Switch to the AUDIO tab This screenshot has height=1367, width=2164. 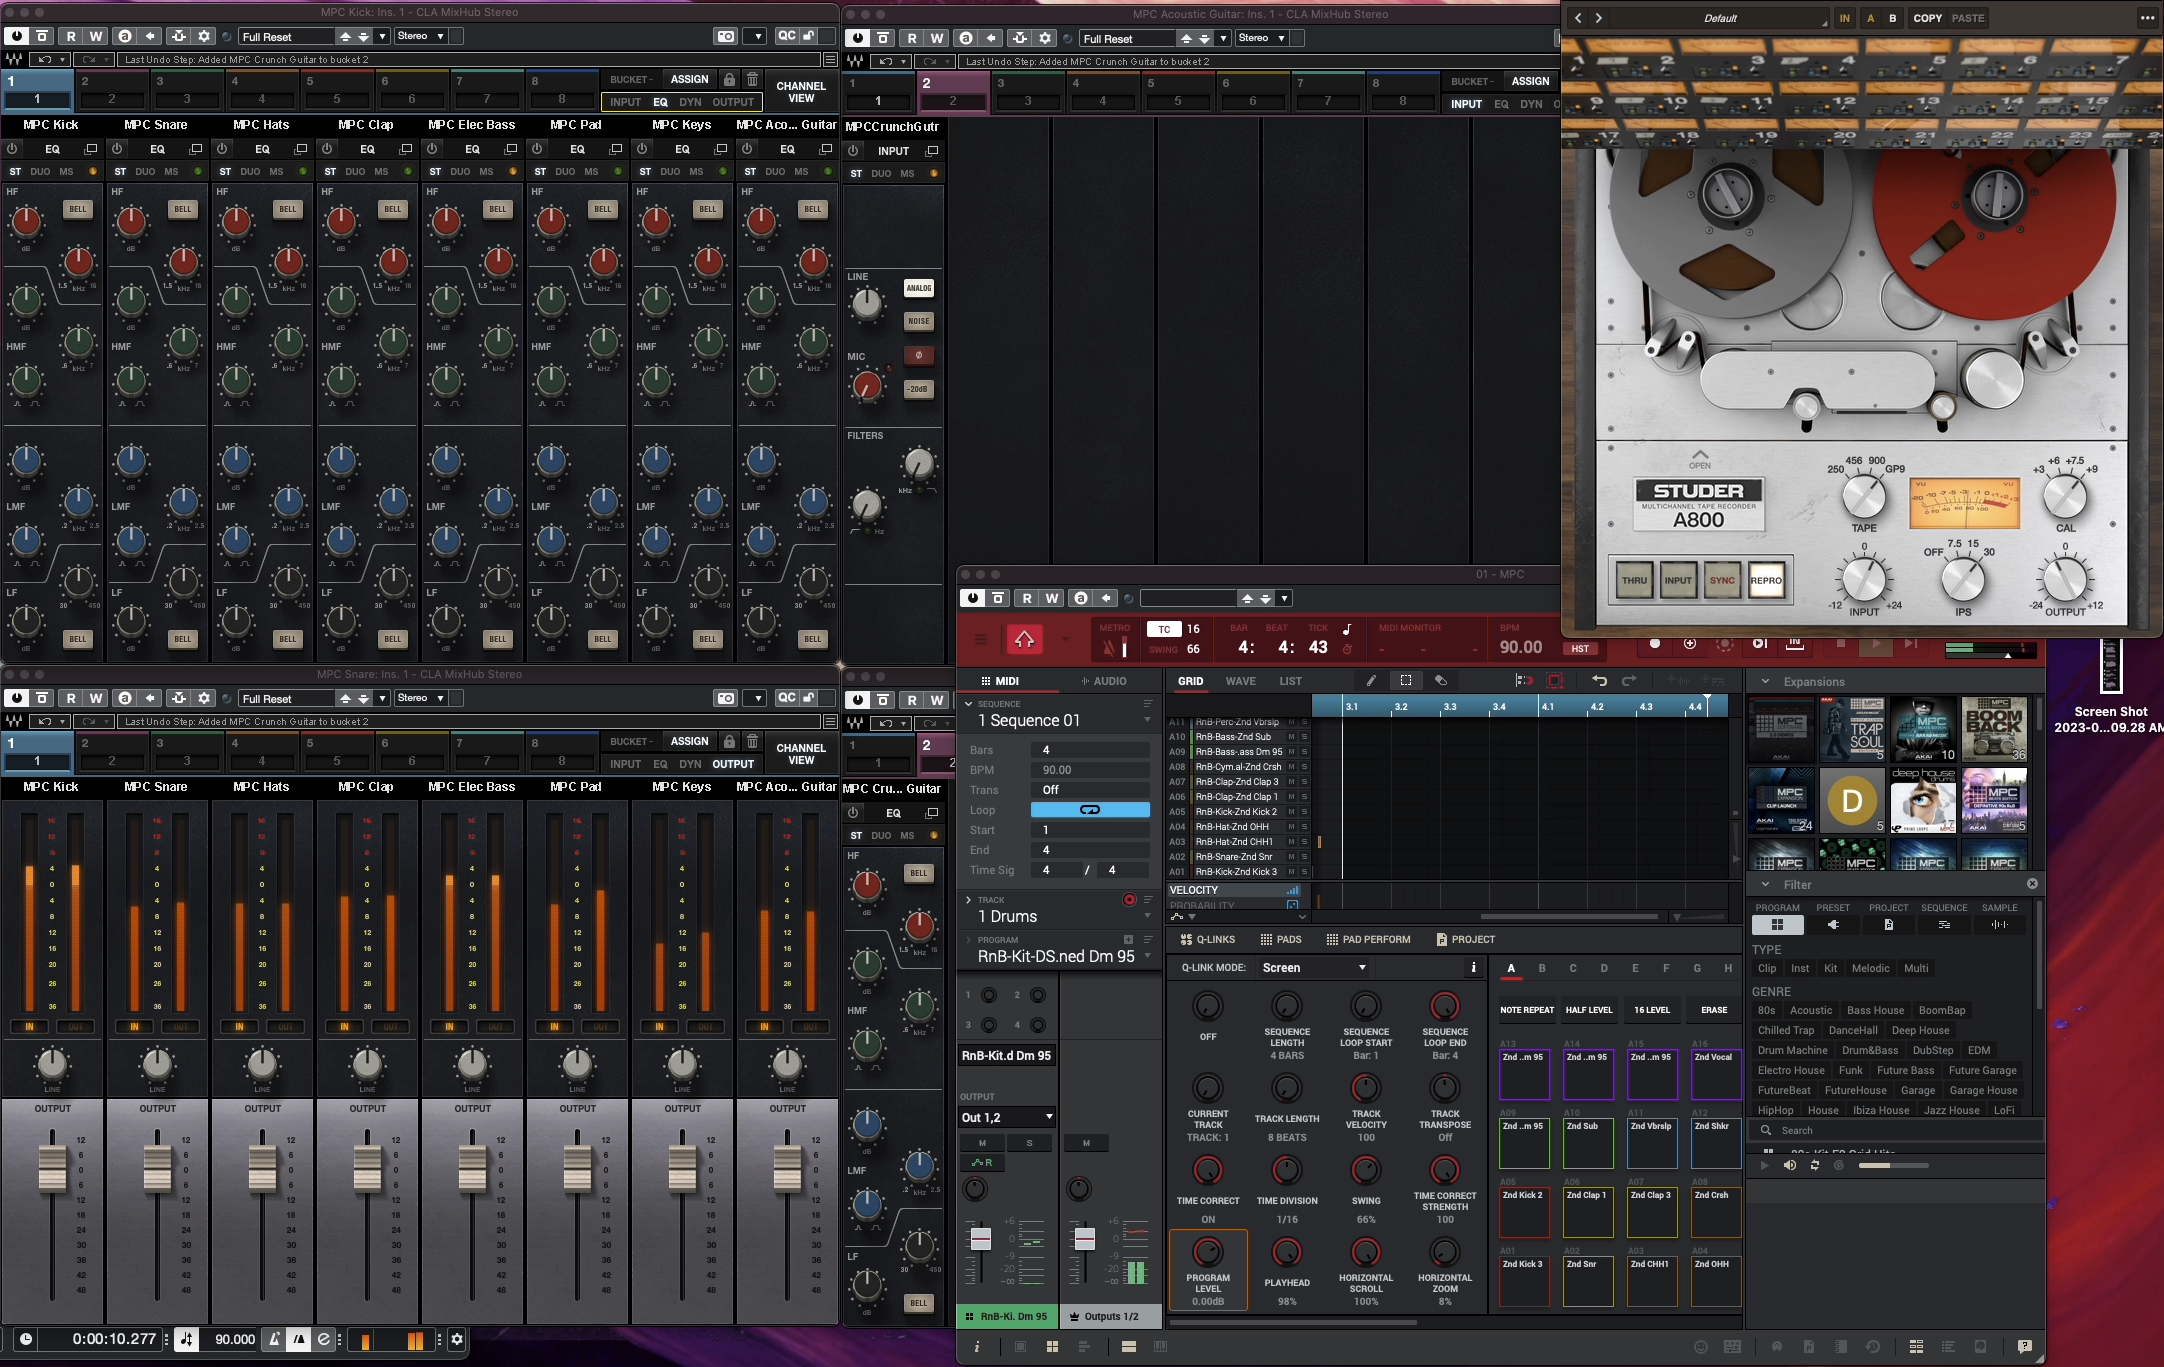[x=1104, y=681]
